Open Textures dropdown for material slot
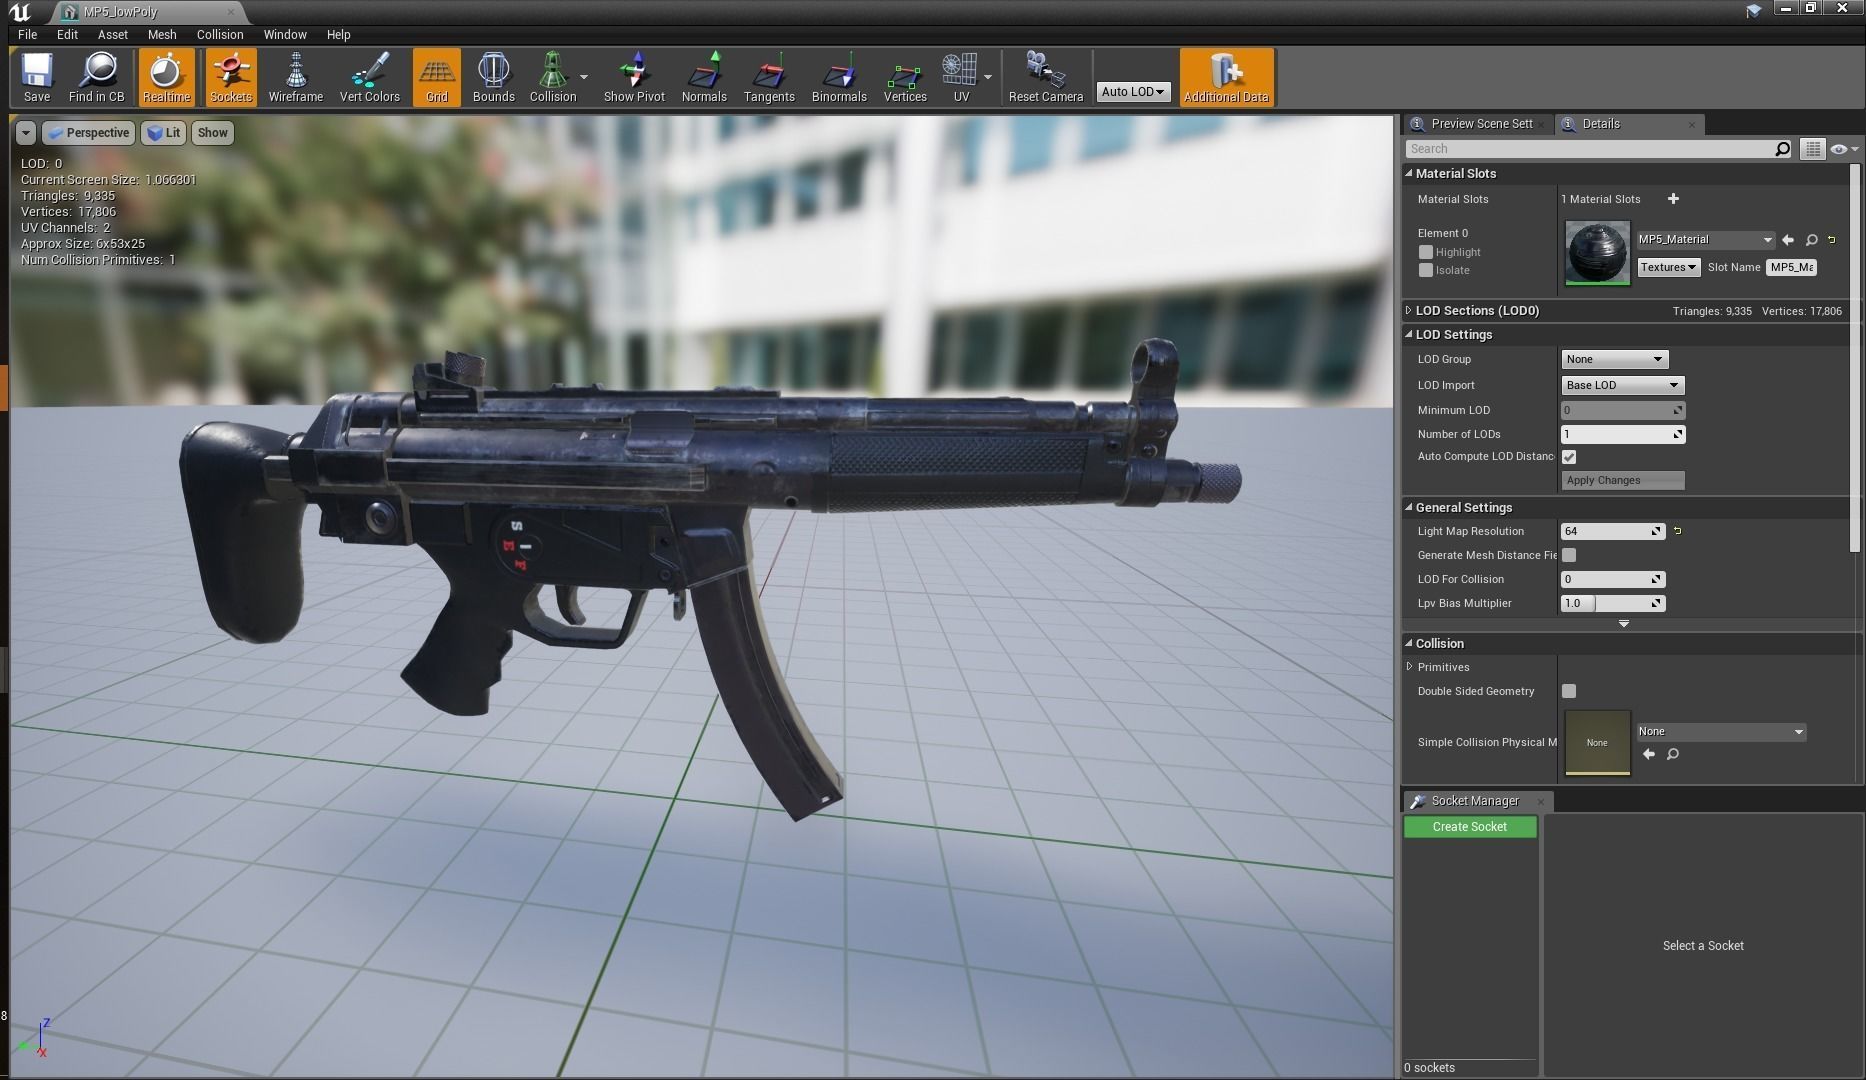Image resolution: width=1866 pixels, height=1080 pixels. pos(1668,267)
